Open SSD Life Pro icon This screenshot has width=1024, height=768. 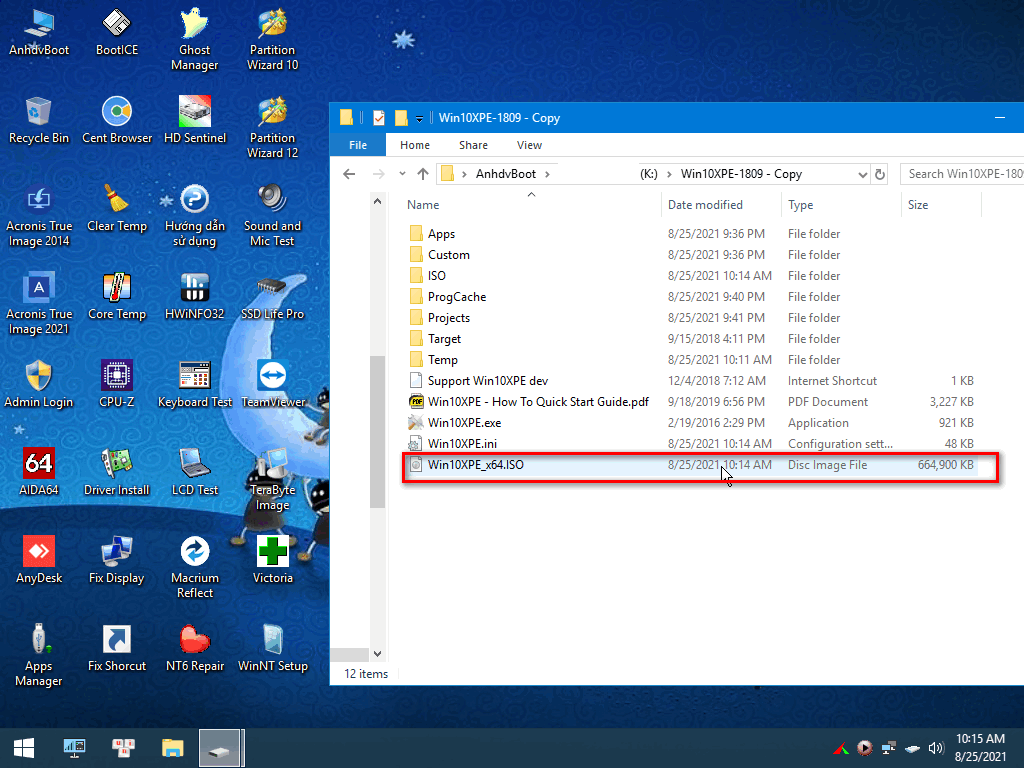point(272,297)
